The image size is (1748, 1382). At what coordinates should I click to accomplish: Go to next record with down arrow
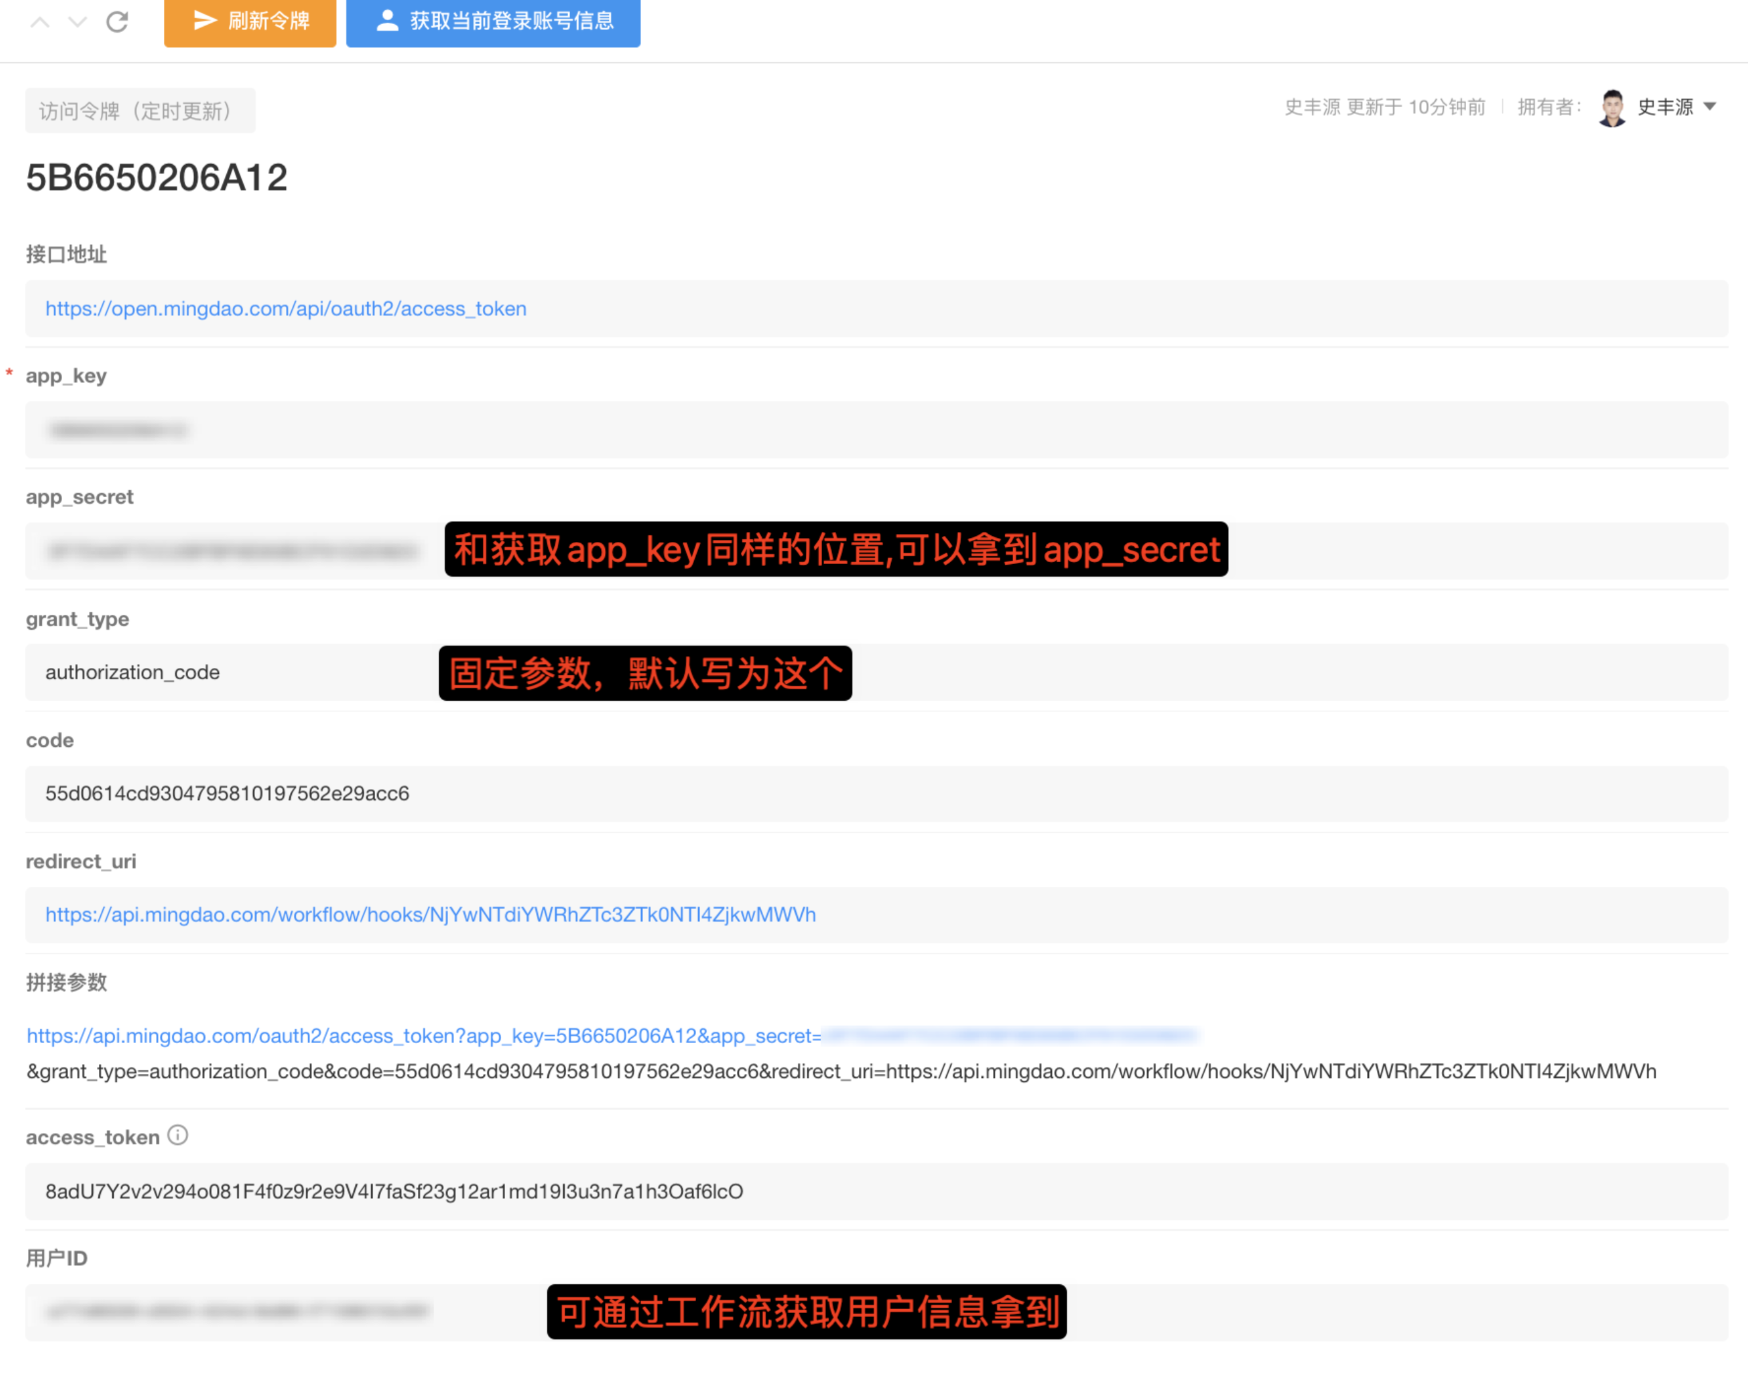pos(77,21)
